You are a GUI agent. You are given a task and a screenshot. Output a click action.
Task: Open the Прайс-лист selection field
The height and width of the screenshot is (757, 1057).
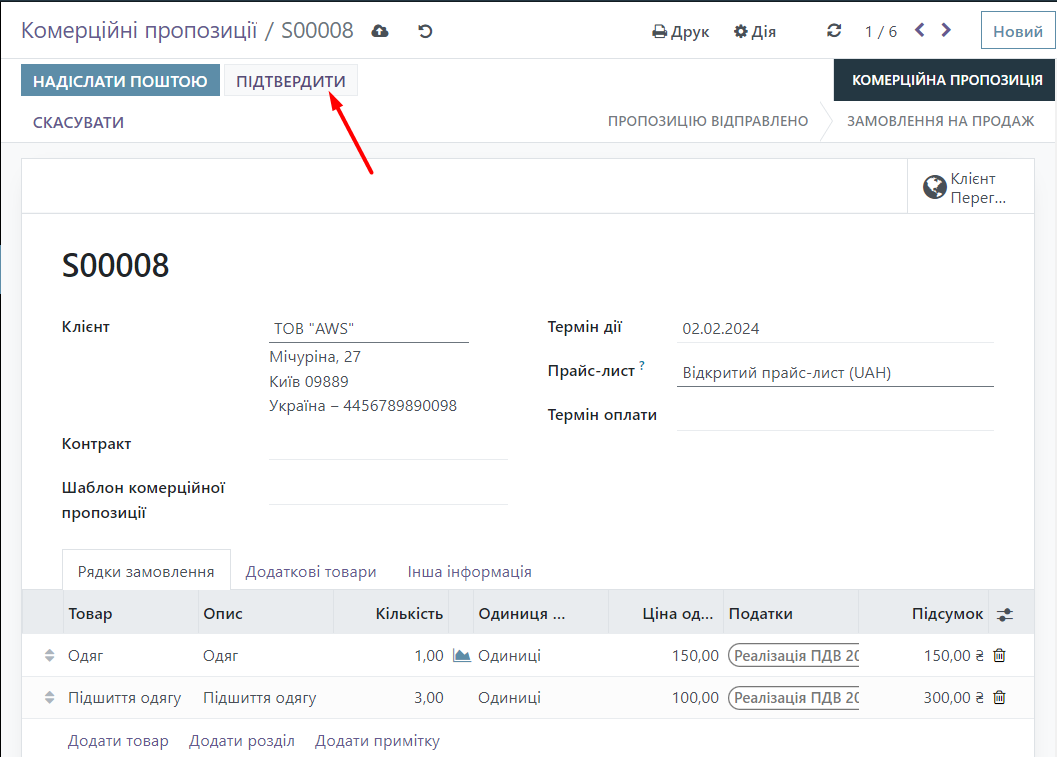(x=835, y=373)
